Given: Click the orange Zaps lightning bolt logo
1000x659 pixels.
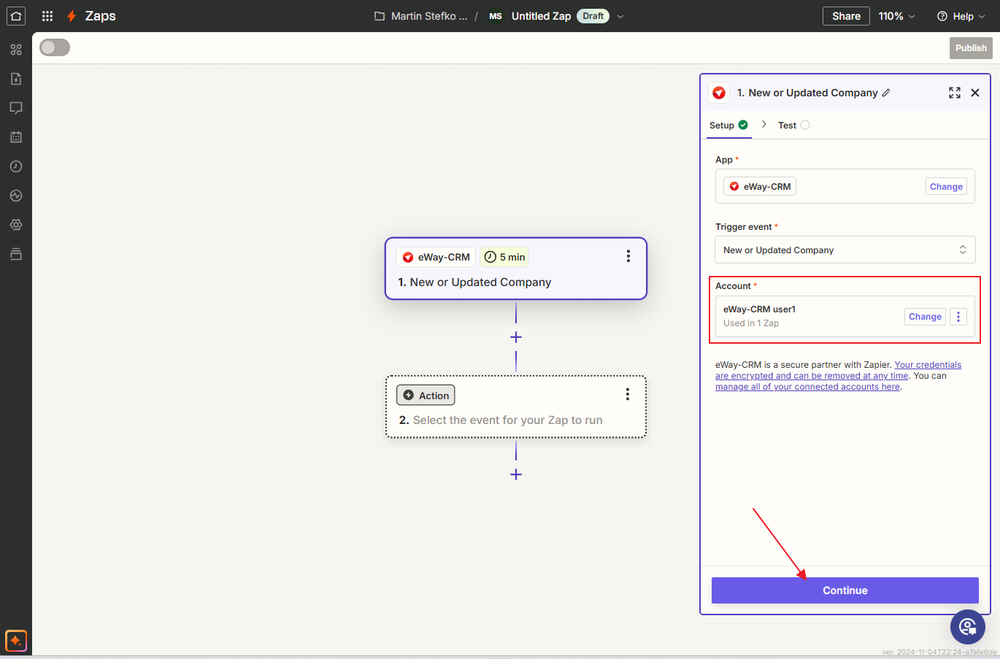Looking at the screenshot, I should (71, 16).
